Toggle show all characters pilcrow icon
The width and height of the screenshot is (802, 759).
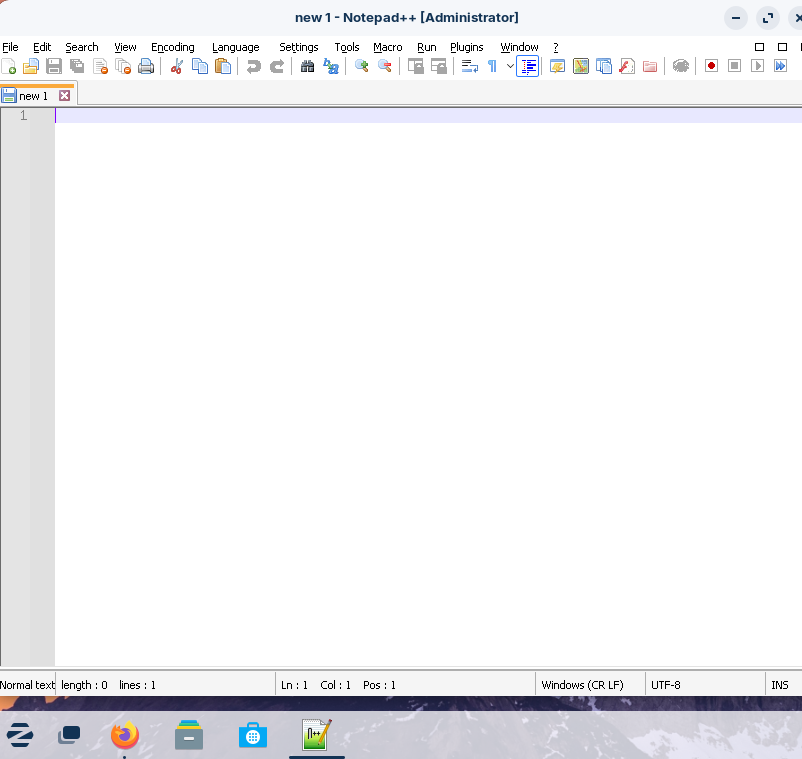coord(493,66)
